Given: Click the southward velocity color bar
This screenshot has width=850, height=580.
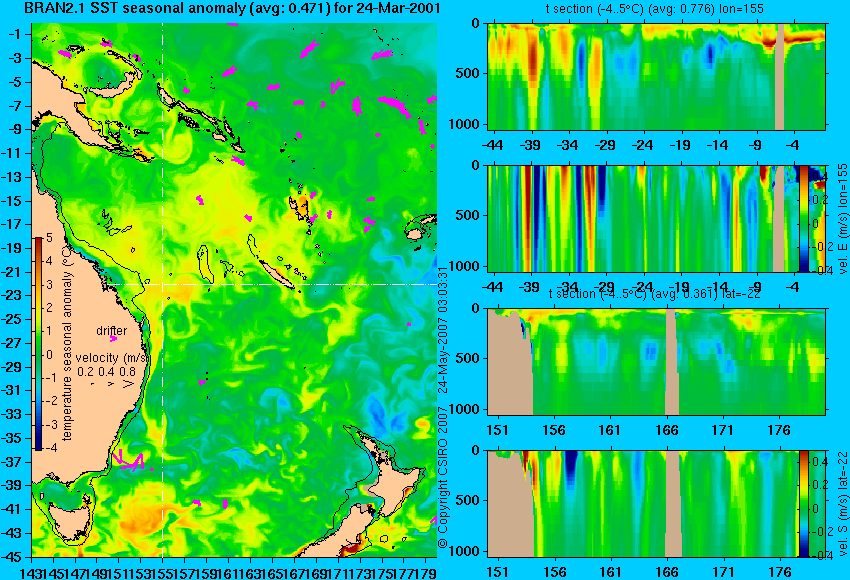Looking at the screenshot, I should tap(804, 504).
